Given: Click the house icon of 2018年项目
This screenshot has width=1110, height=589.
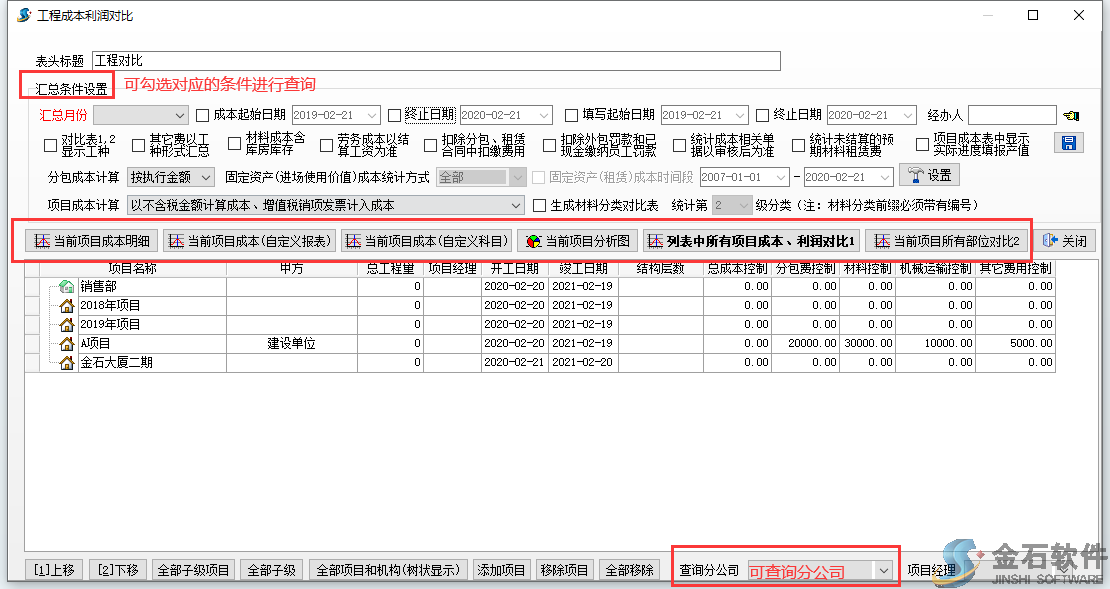Looking at the screenshot, I should 67,306.
